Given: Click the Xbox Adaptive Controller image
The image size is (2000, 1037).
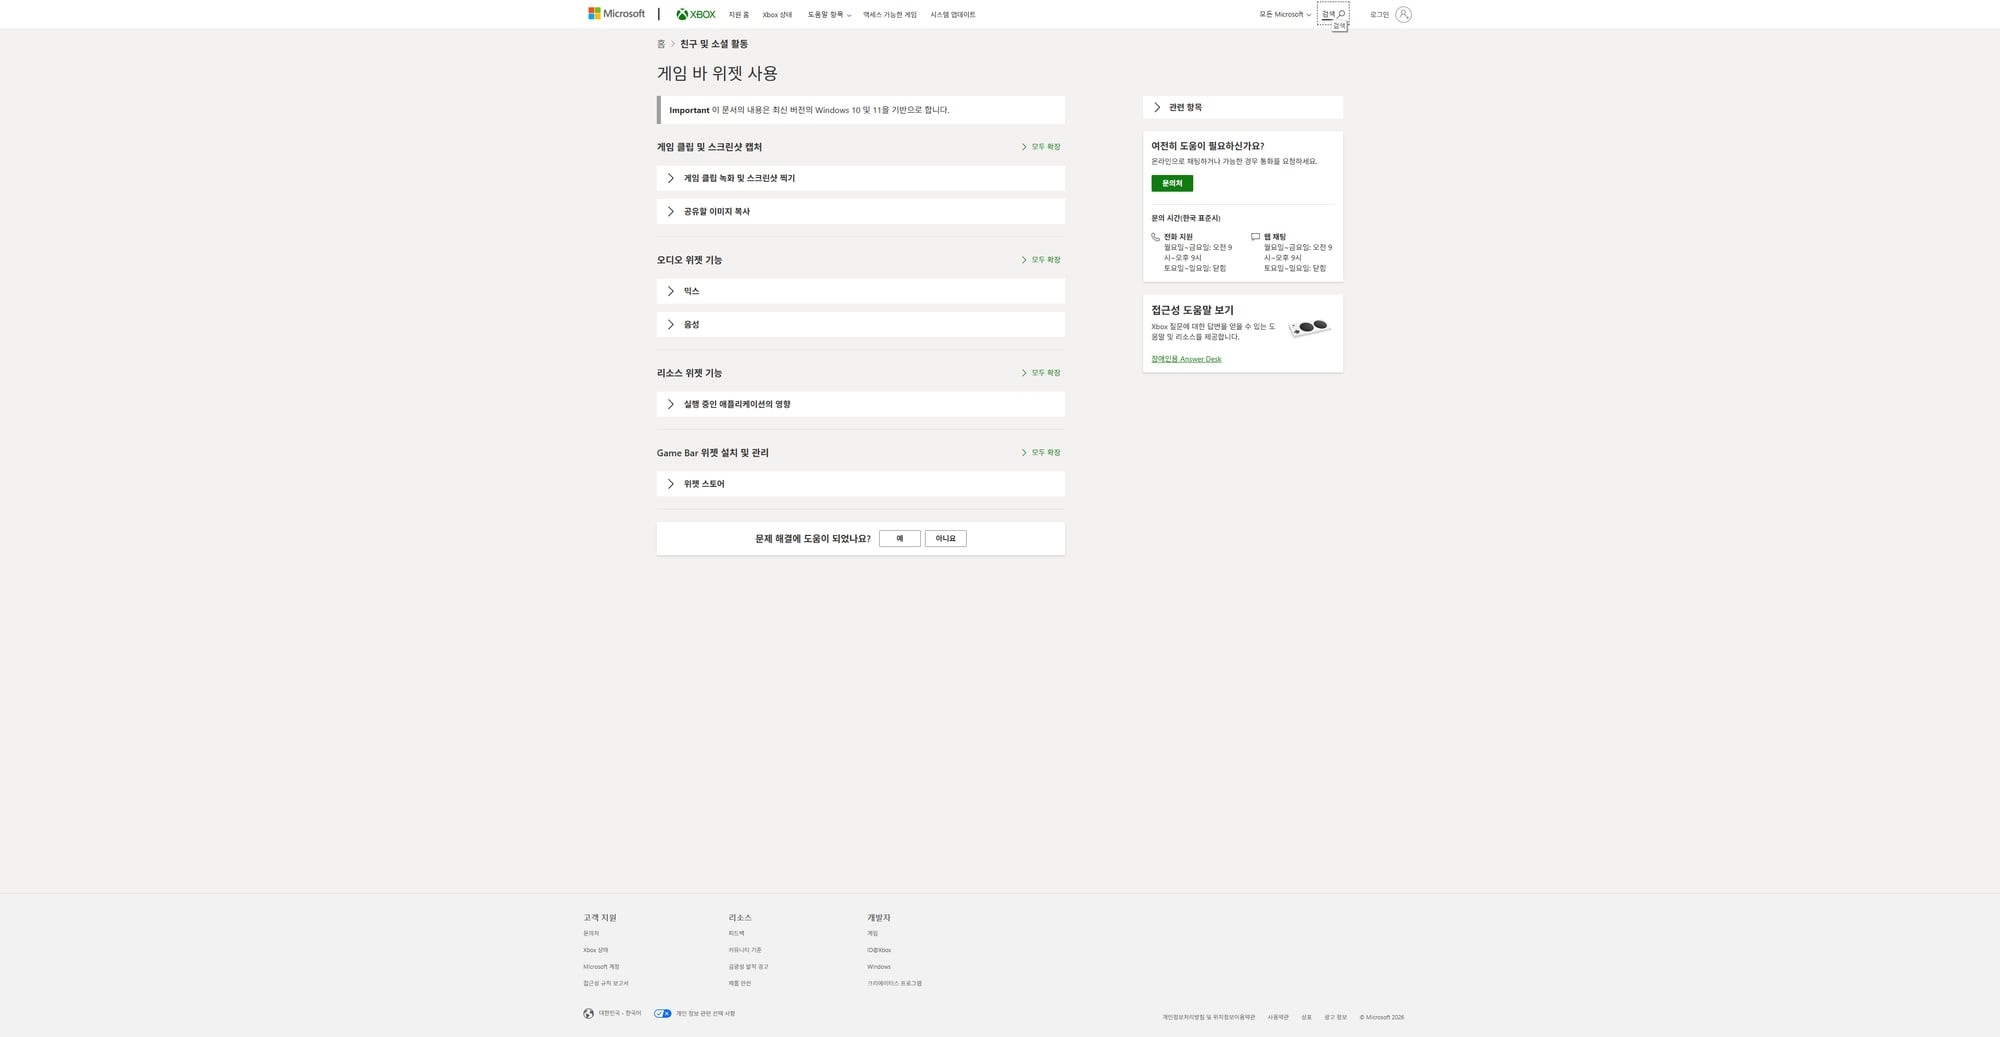Looking at the screenshot, I should click(x=1309, y=328).
